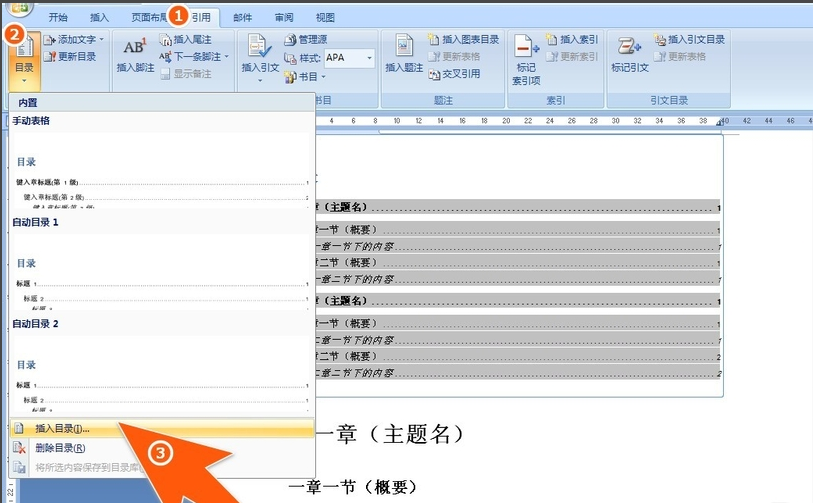Switch to the 审阅 (Review) tab
813x503 pixels.
point(284,17)
